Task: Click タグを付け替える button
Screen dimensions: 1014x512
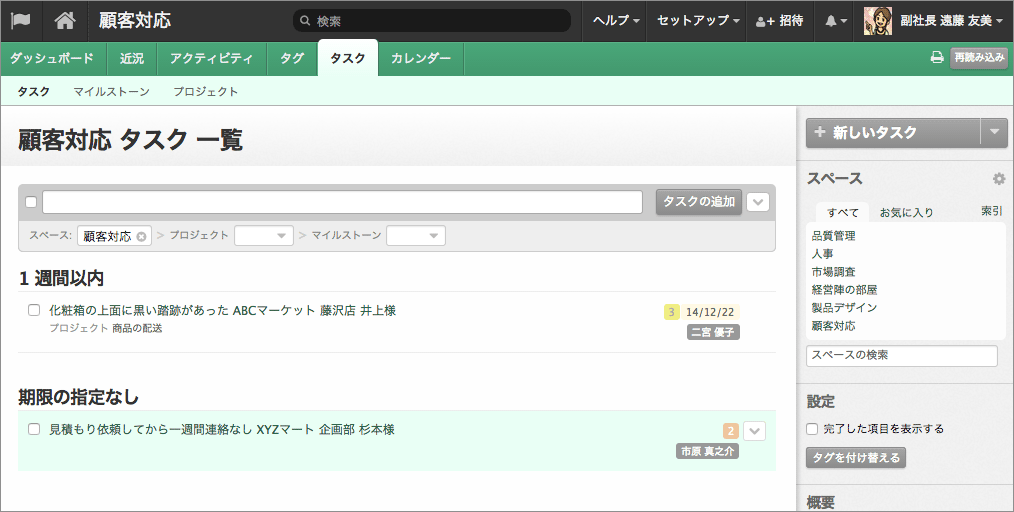Action: tap(856, 458)
